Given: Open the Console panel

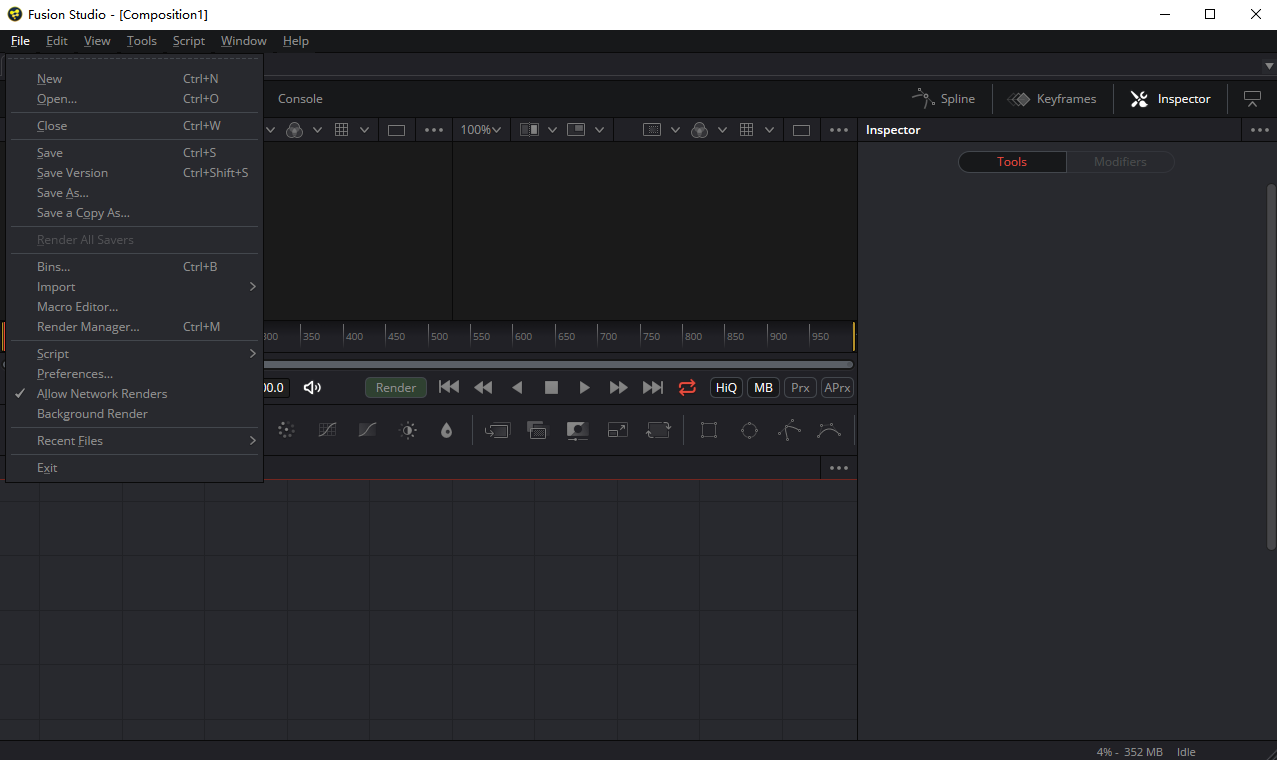Looking at the screenshot, I should [300, 99].
